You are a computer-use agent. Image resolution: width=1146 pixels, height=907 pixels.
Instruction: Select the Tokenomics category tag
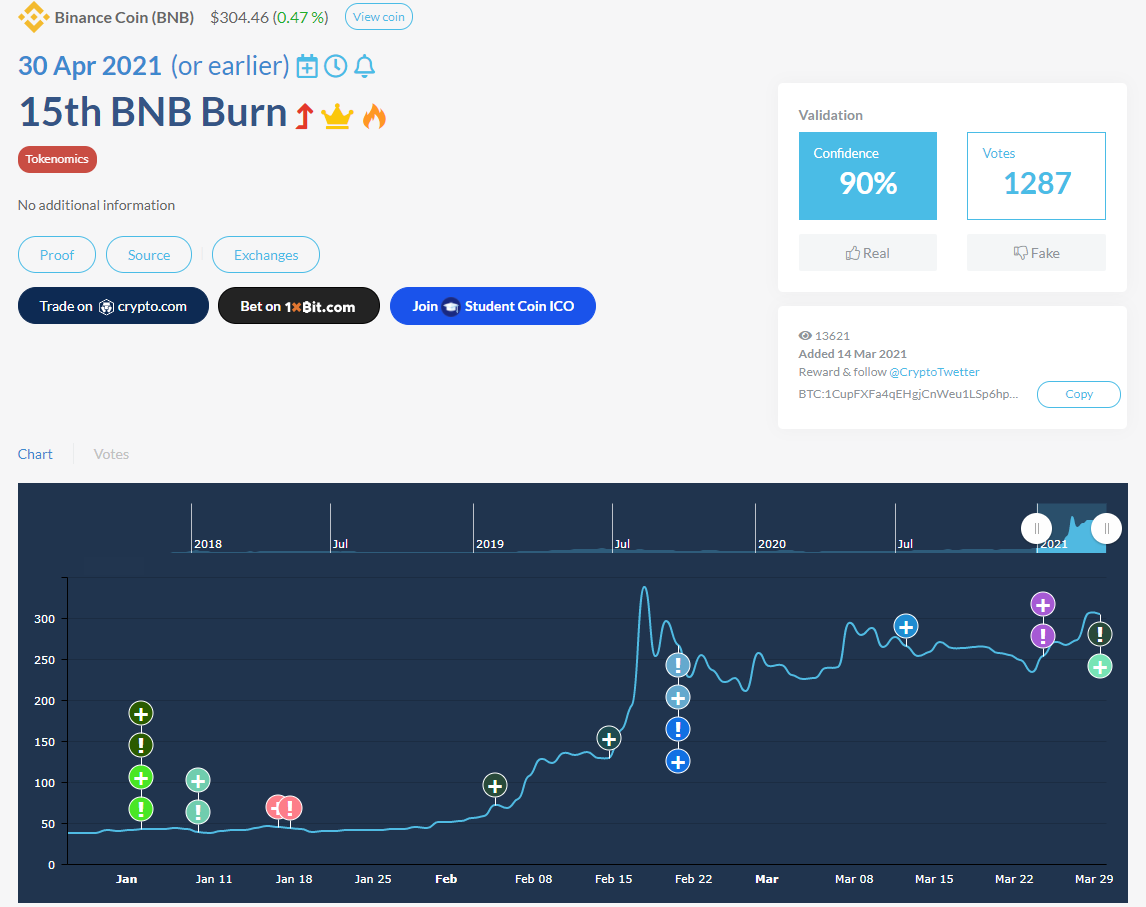click(x=57, y=159)
